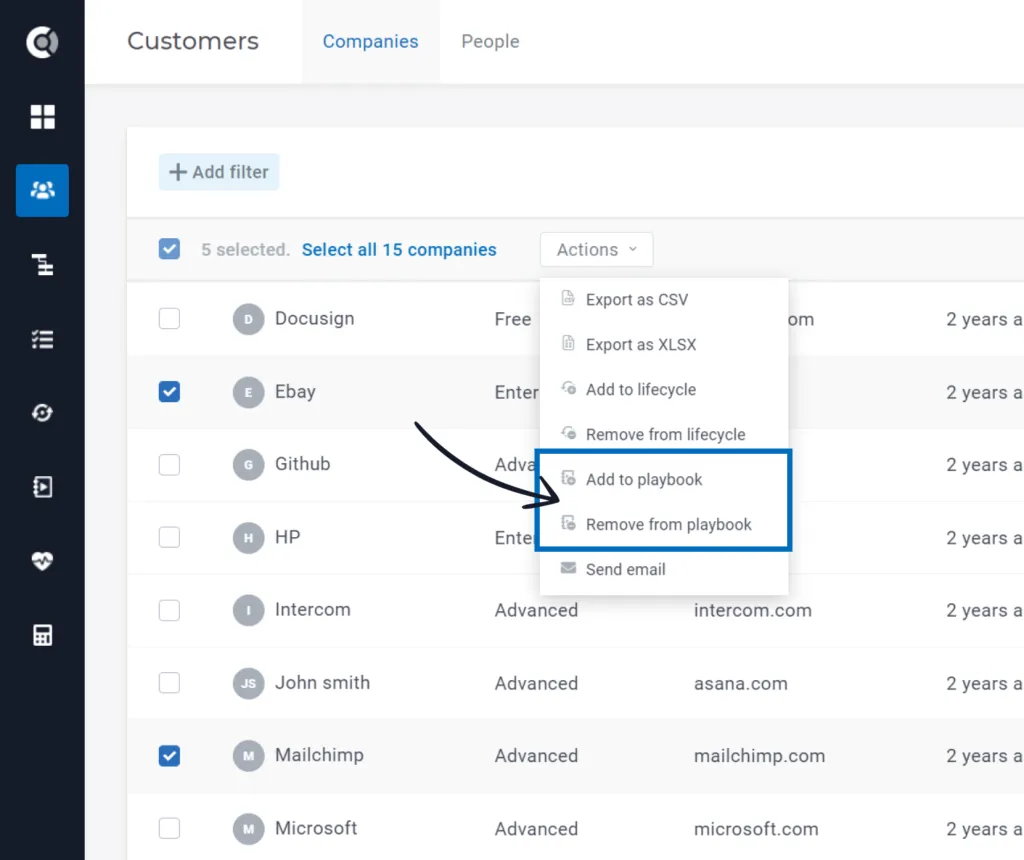Uncheck the Ebay row checkbox

tap(169, 392)
